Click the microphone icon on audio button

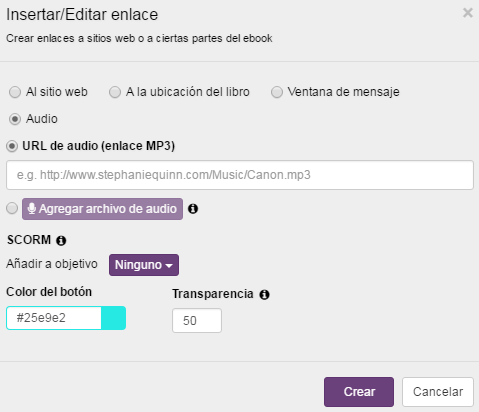tap(32, 209)
